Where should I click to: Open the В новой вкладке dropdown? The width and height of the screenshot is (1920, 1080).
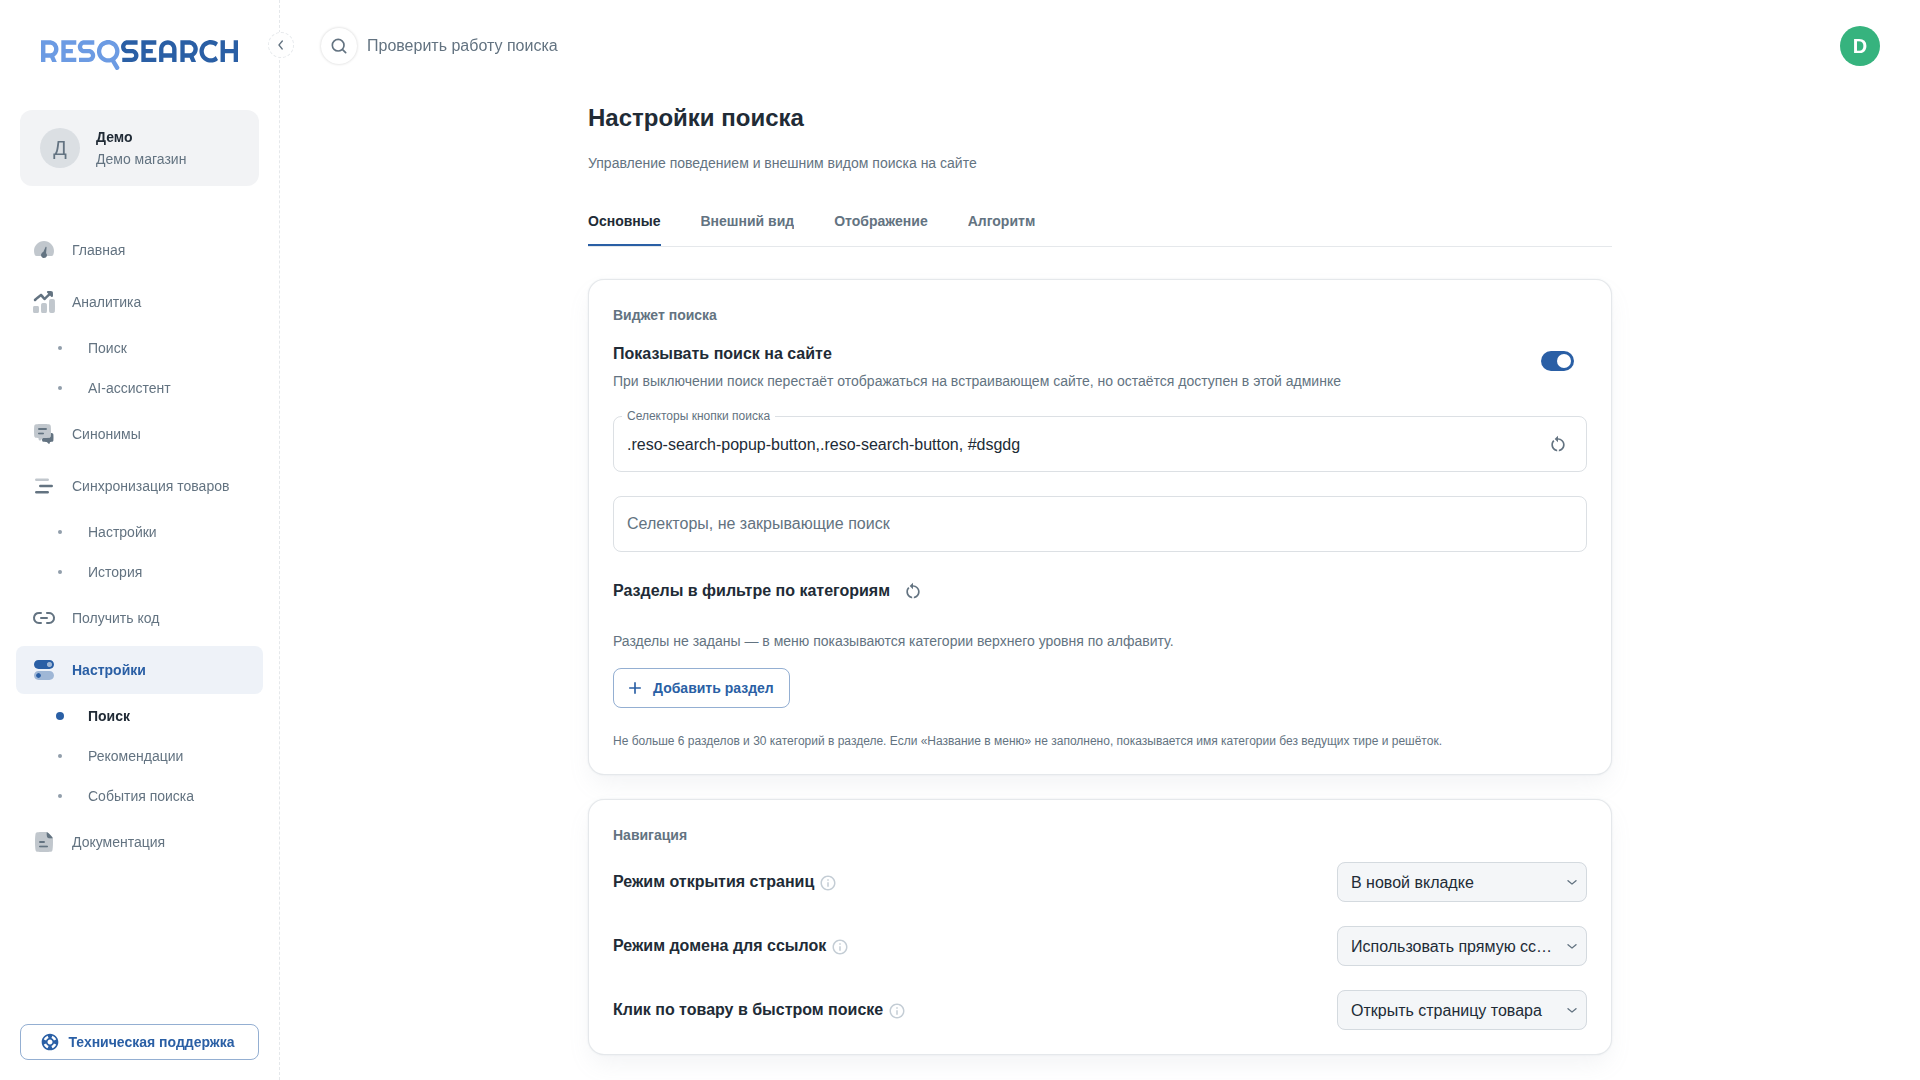coord(1461,882)
